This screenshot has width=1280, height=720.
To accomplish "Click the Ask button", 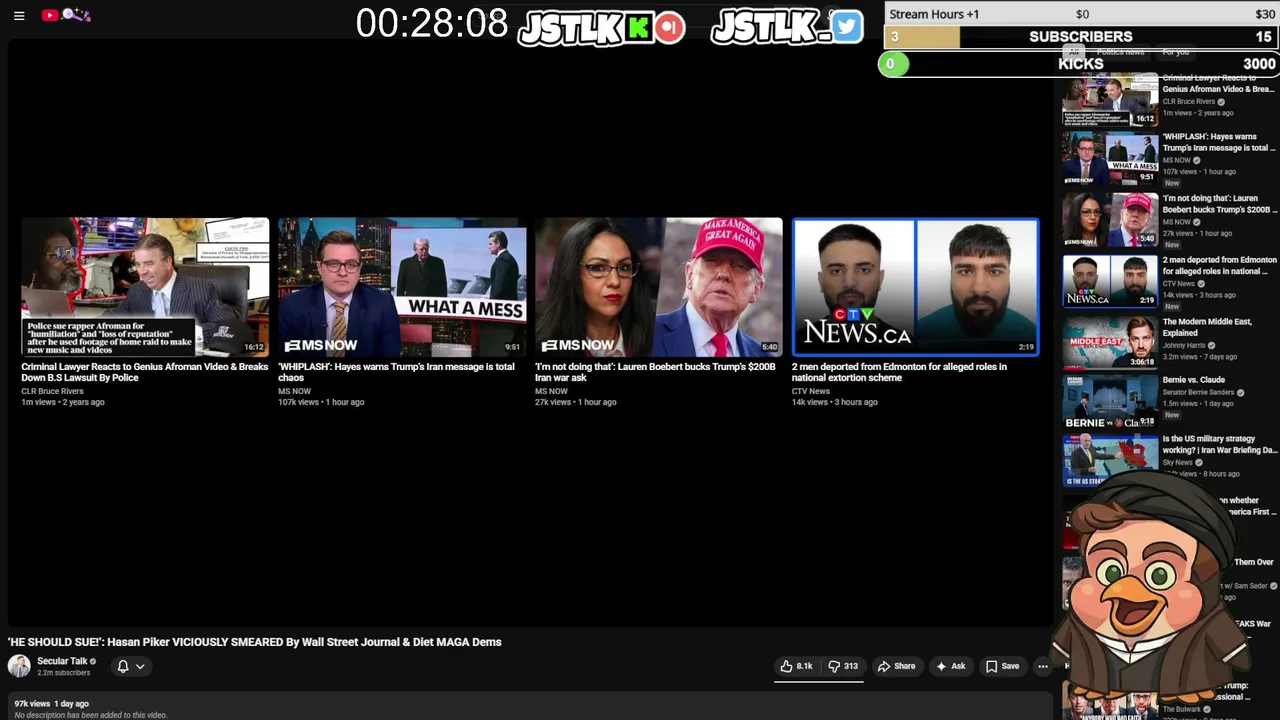I will pyautogui.click(x=950, y=666).
